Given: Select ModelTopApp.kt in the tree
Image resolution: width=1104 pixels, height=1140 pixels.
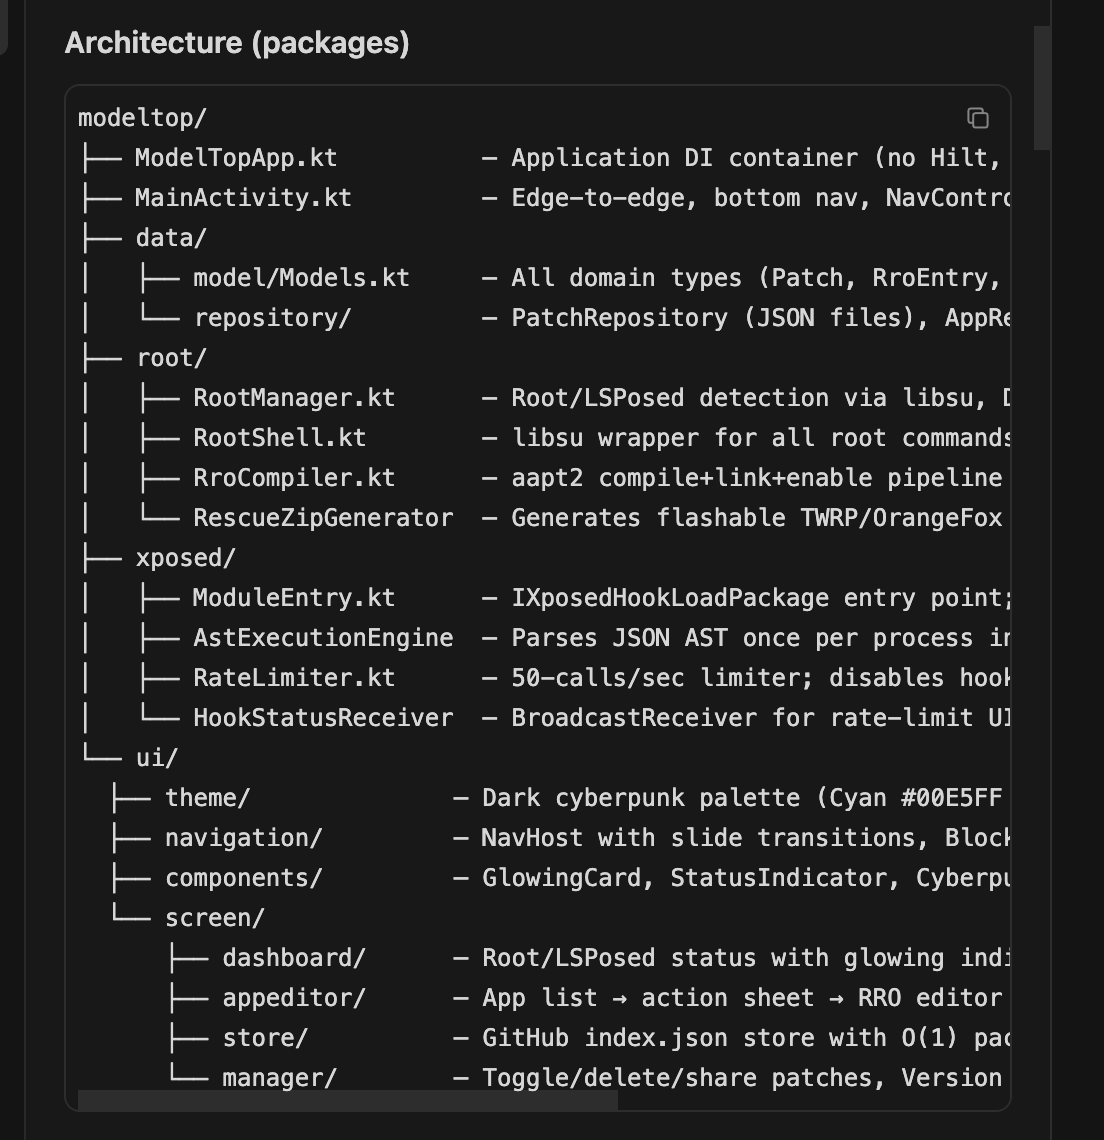Looking at the screenshot, I should (236, 158).
